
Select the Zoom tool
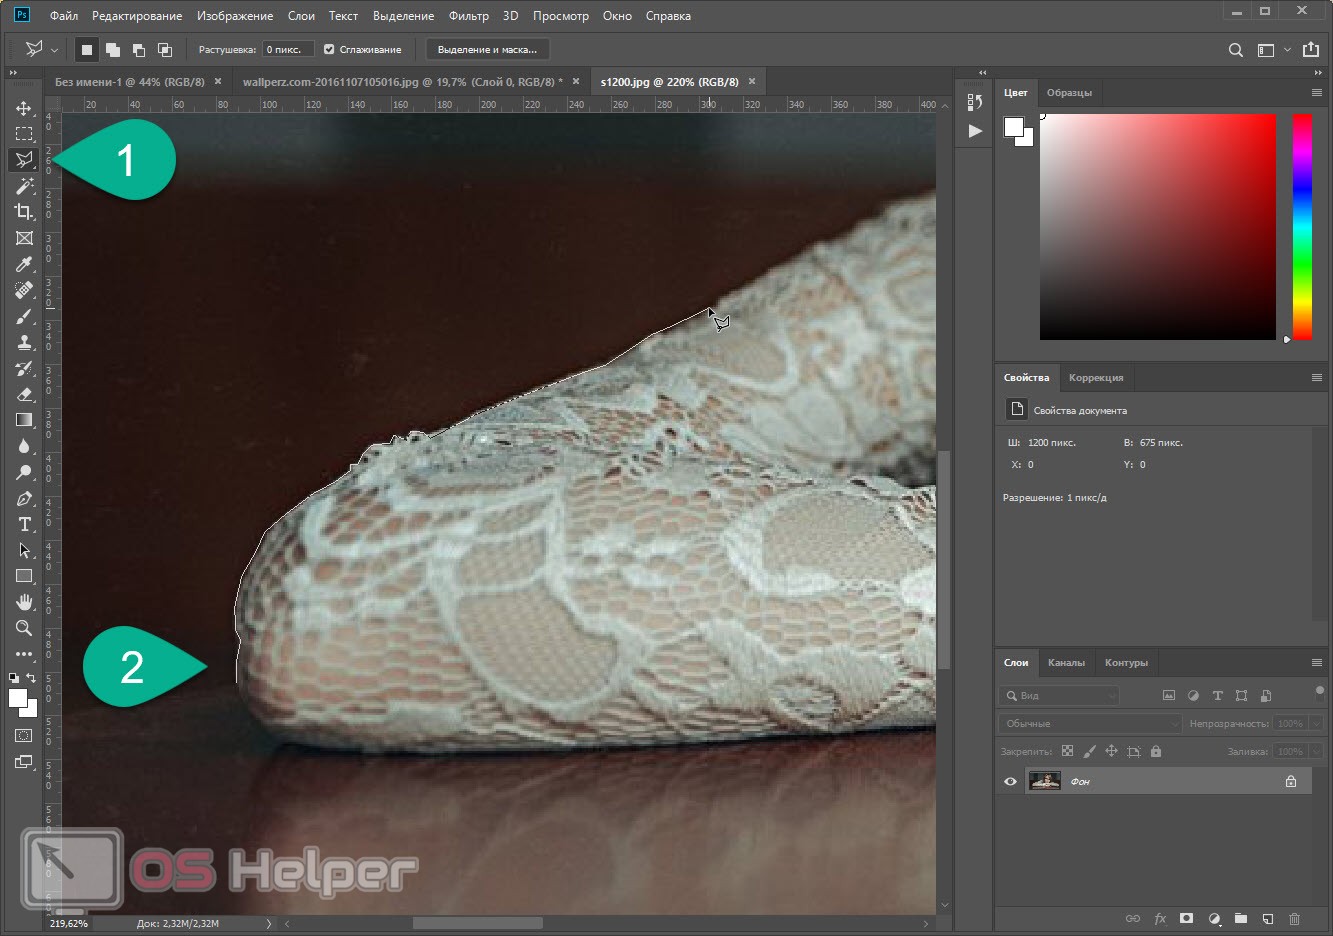pos(24,628)
